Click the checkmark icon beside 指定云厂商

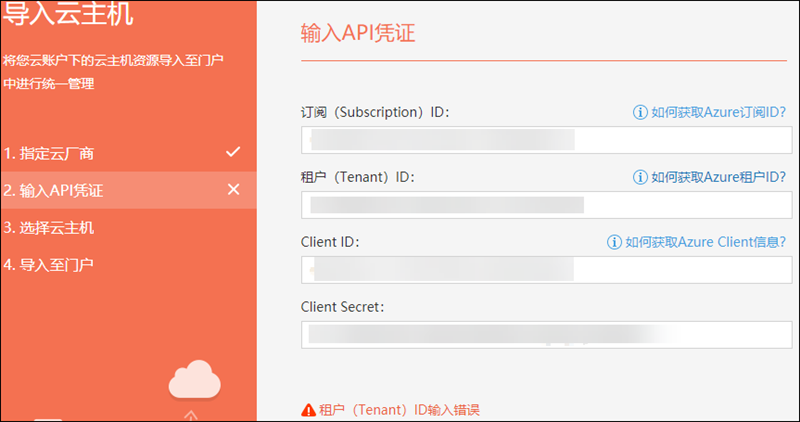coord(233,153)
